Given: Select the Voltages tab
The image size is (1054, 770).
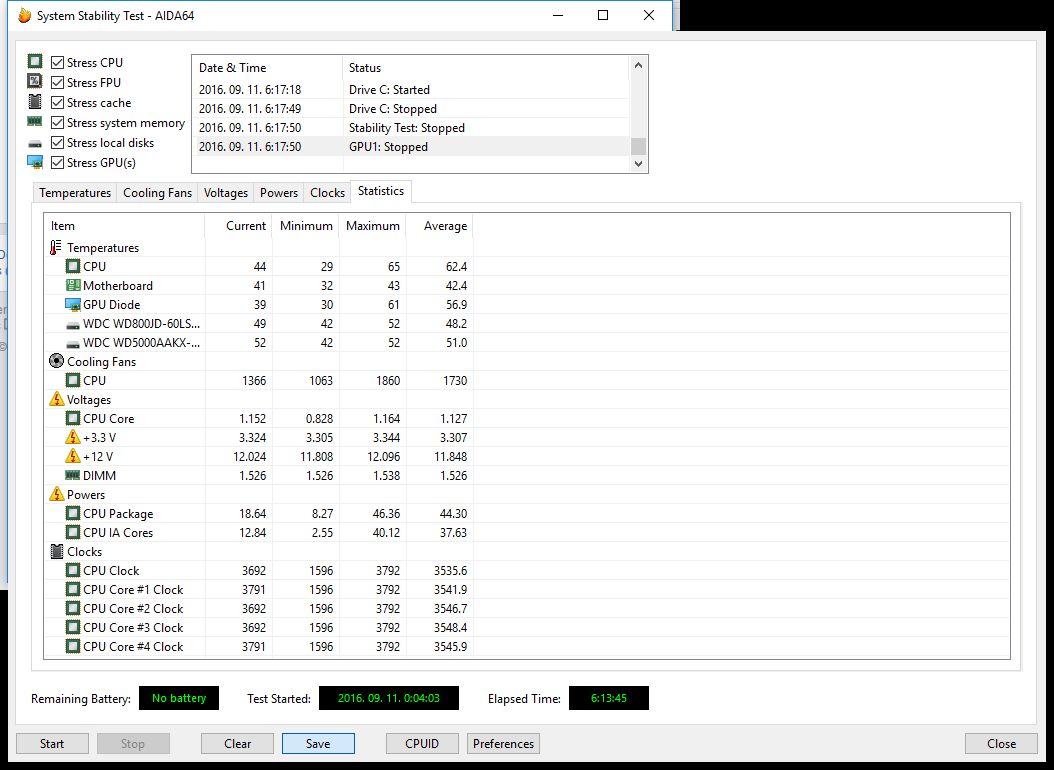Looking at the screenshot, I should (x=226, y=193).
